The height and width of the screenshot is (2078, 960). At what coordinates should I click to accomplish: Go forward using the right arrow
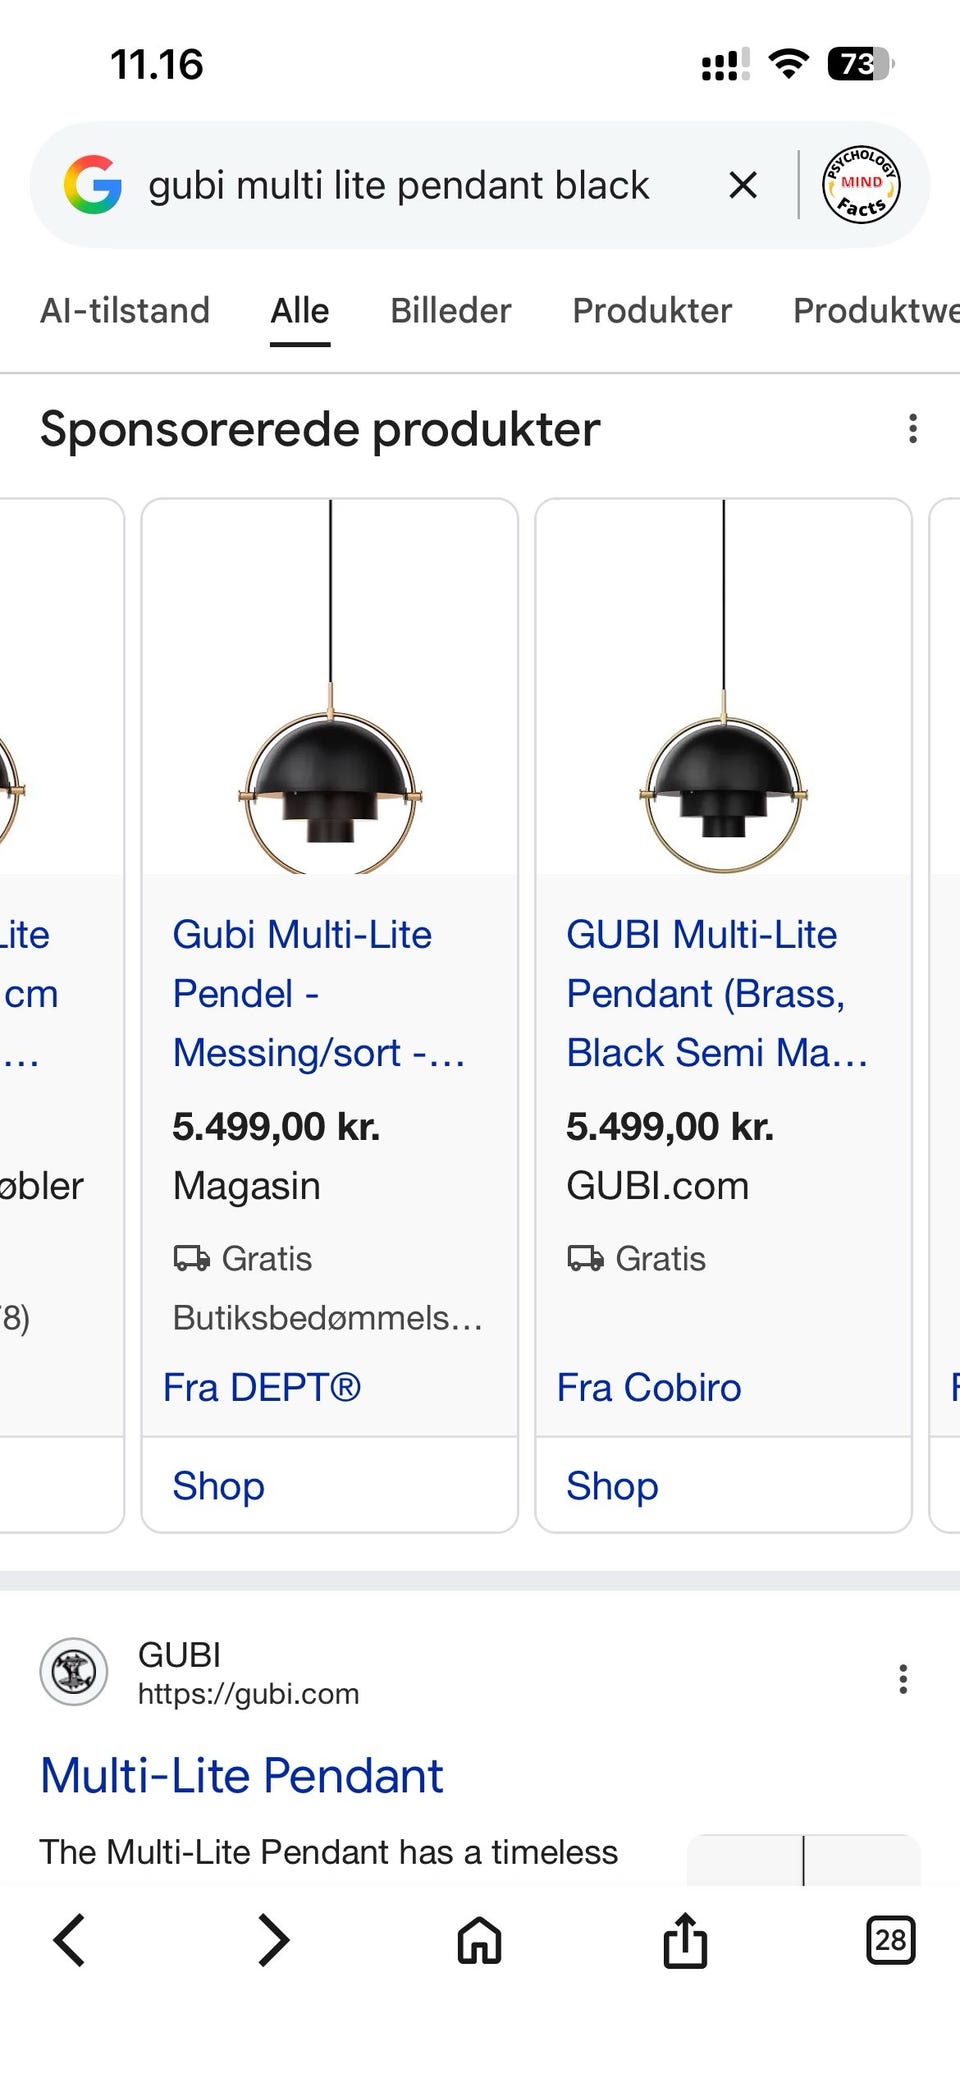[x=273, y=1941]
